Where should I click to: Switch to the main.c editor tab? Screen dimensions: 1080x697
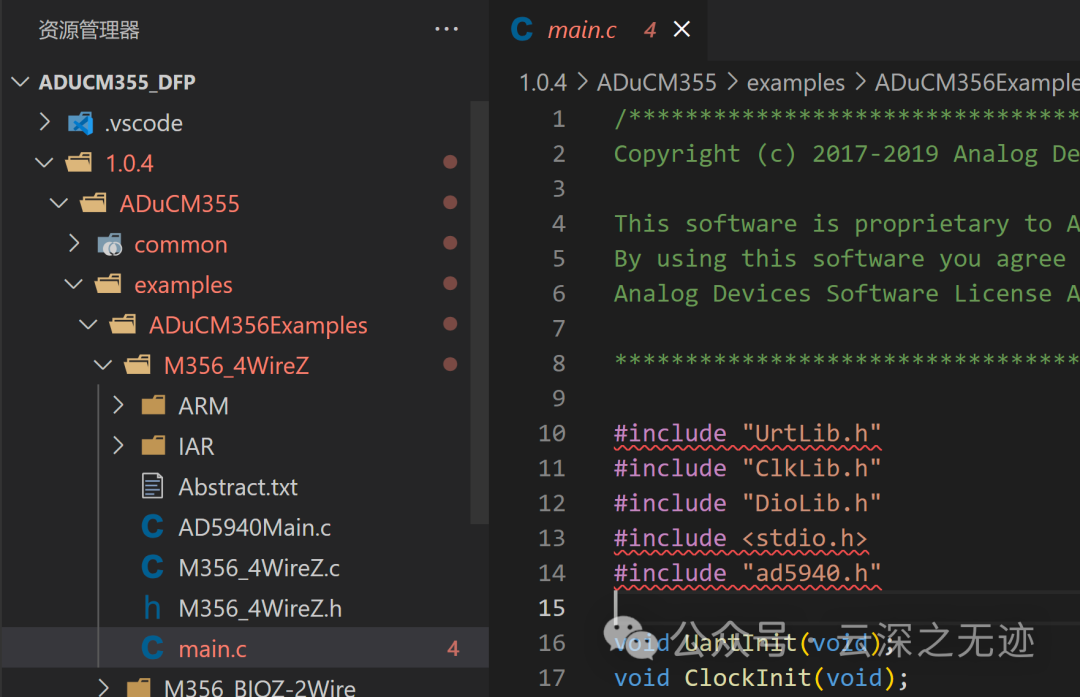582,30
